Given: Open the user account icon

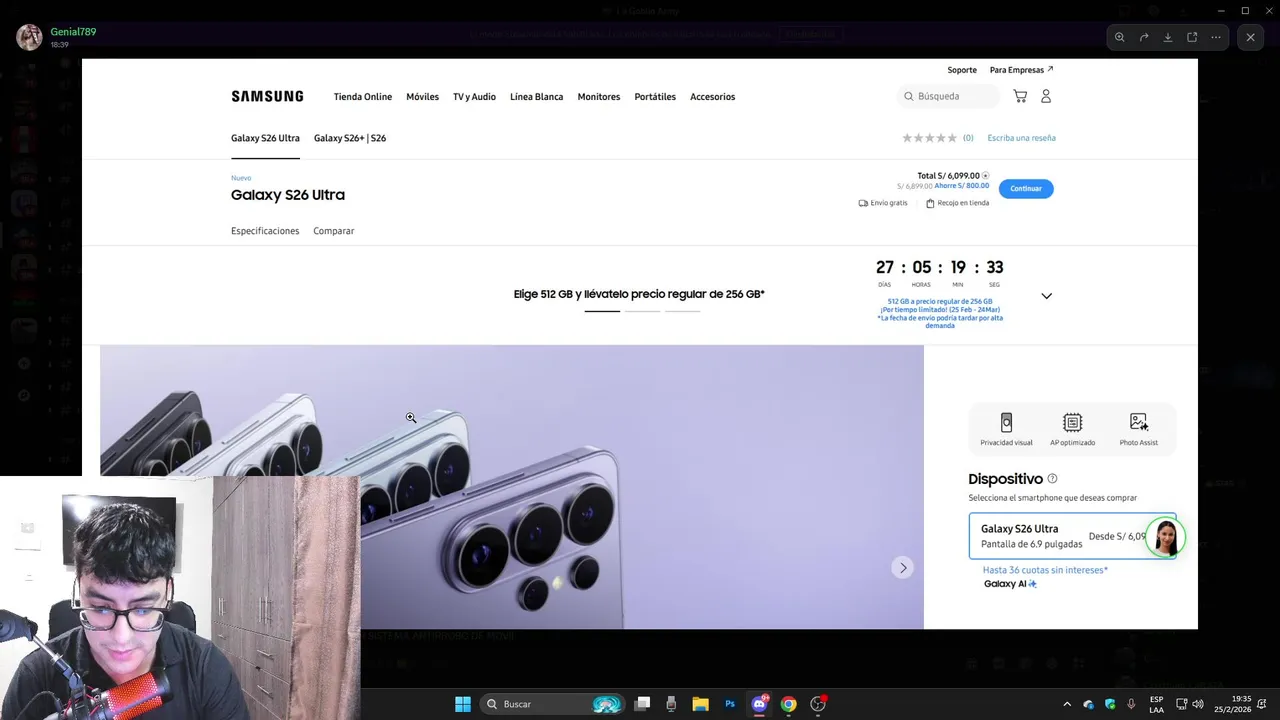Looking at the screenshot, I should [x=1046, y=96].
